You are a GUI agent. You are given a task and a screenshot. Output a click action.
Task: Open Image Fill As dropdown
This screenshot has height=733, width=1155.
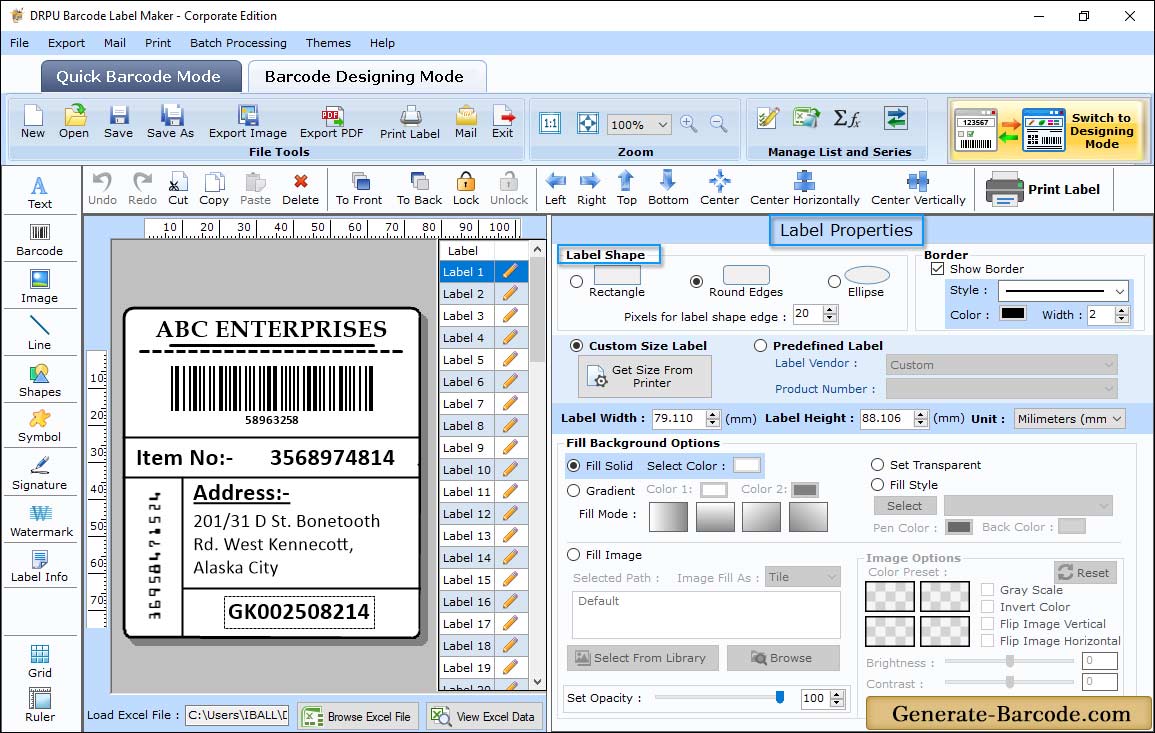[x=803, y=577]
